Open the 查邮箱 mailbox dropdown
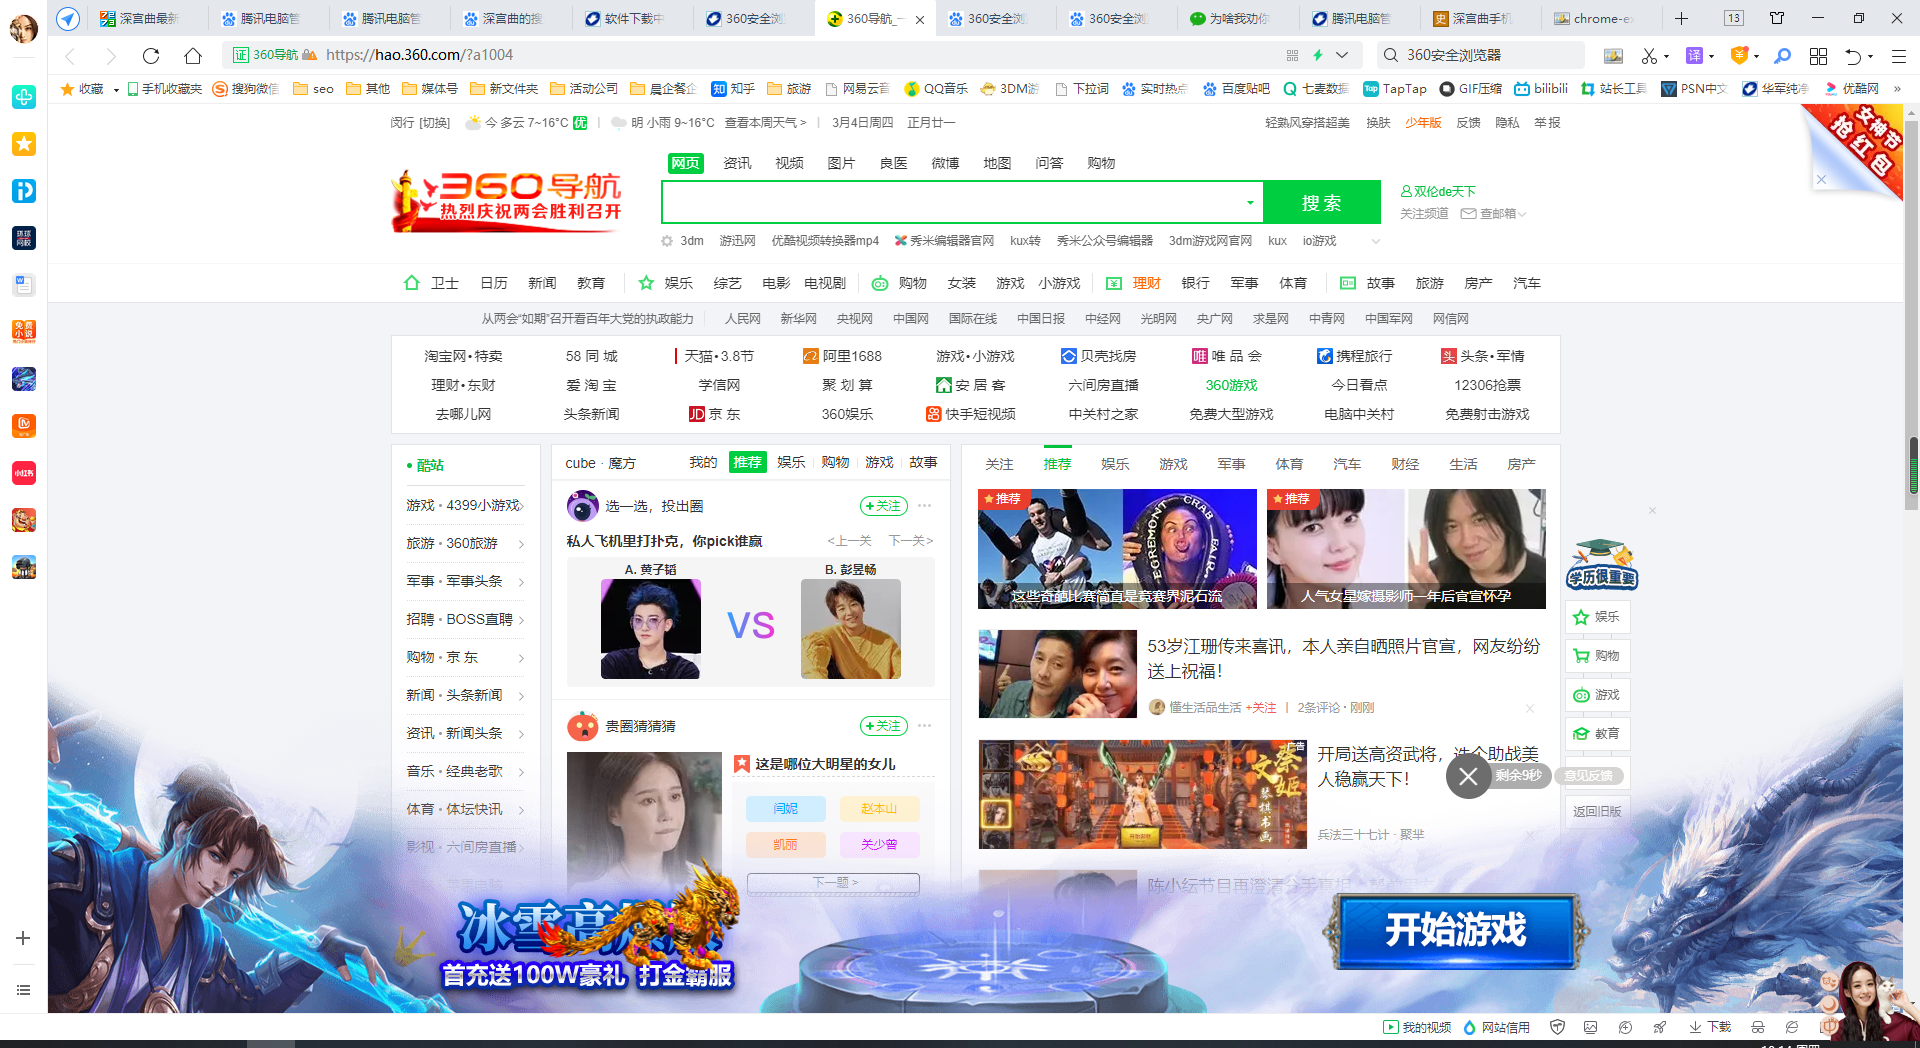 pyautogui.click(x=1493, y=214)
